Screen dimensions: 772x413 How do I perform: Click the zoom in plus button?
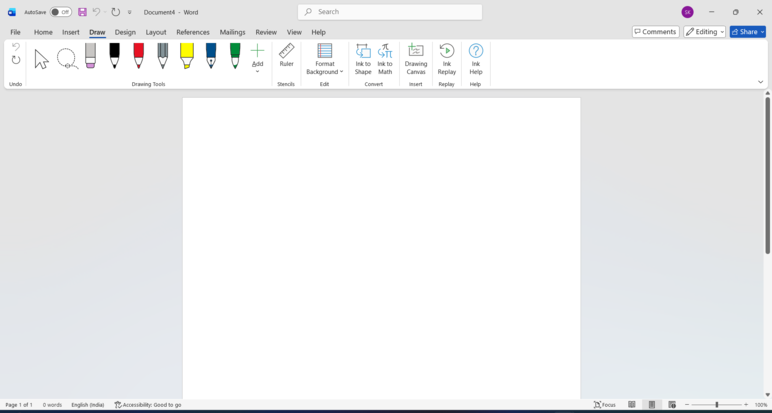point(745,405)
